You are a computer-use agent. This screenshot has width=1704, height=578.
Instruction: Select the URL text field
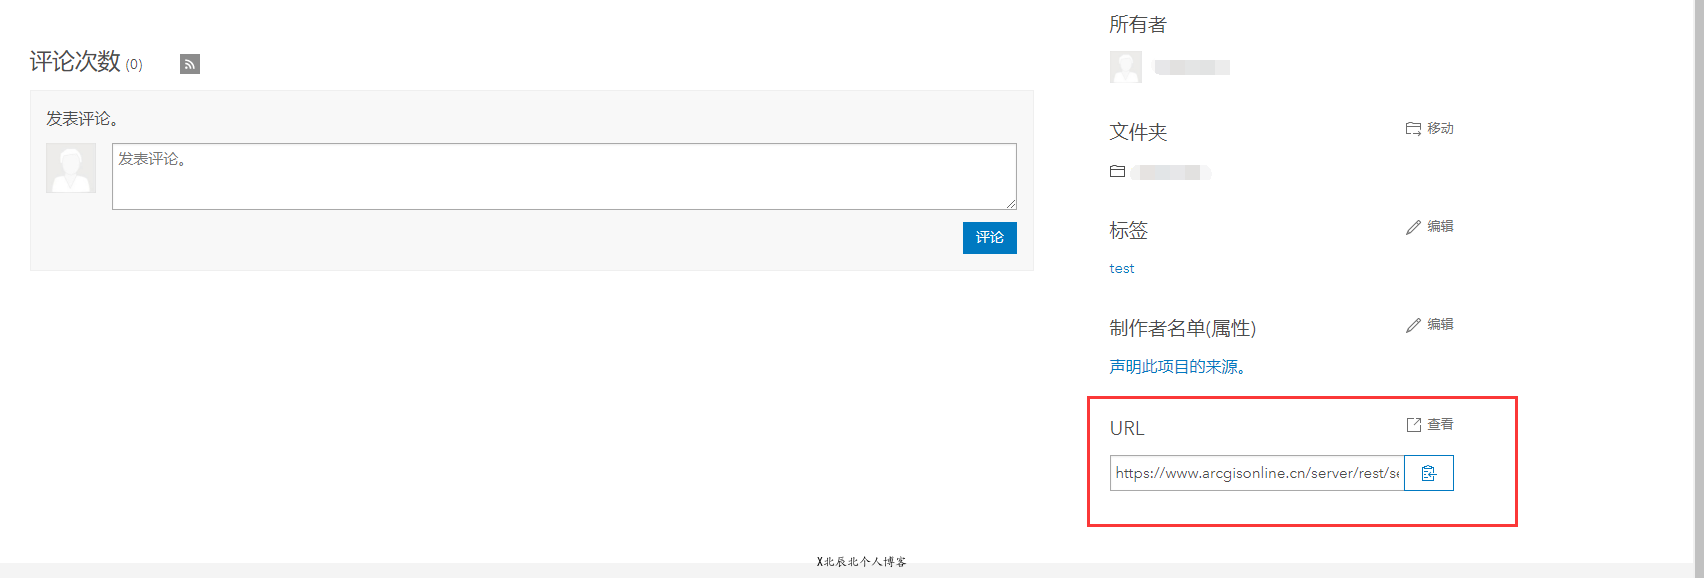click(x=1257, y=473)
